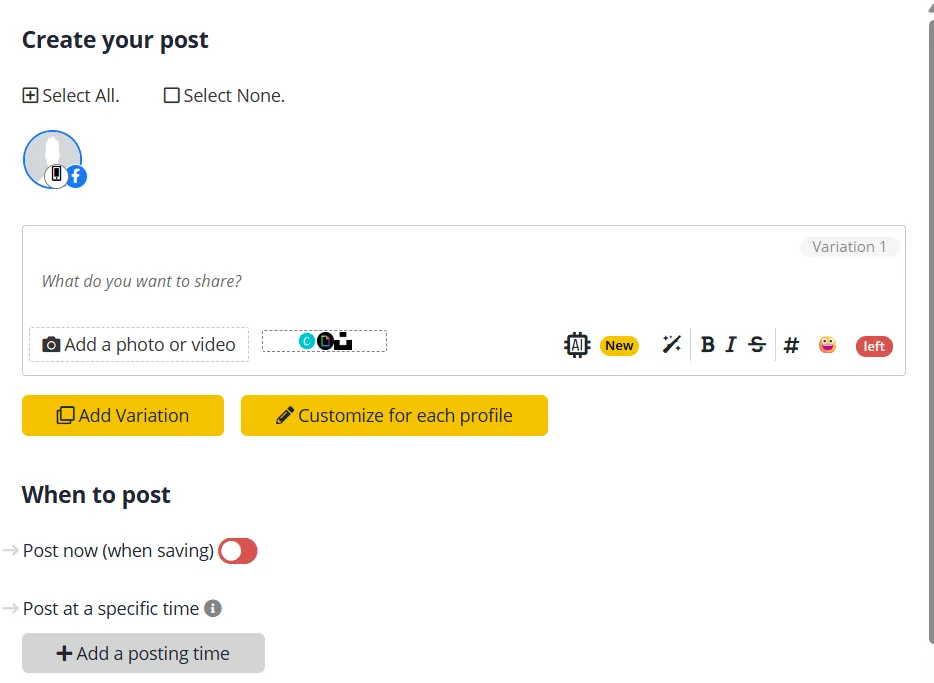Click the yellow New badge
The height and width of the screenshot is (683, 934).
619,346
